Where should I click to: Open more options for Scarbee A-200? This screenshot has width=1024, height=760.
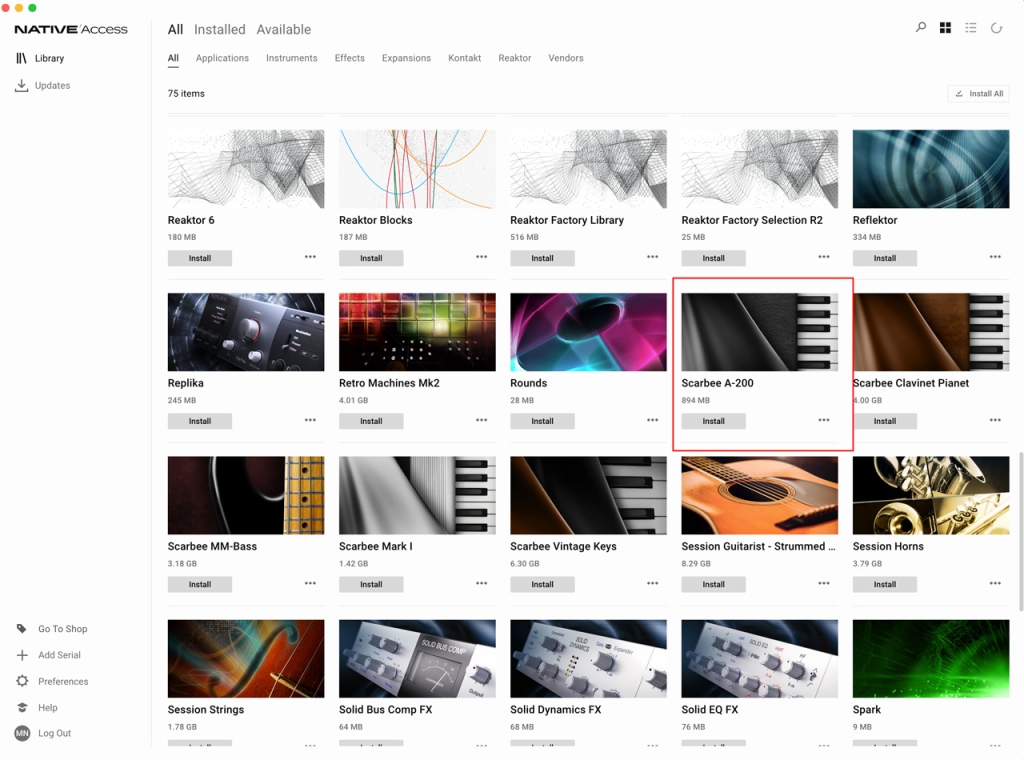pos(824,420)
